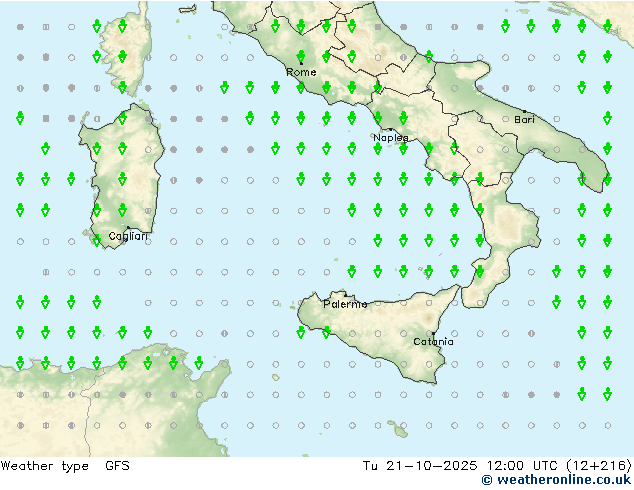The height and width of the screenshot is (490, 634).
Task: Click the Palermo city label
Action: point(345,304)
